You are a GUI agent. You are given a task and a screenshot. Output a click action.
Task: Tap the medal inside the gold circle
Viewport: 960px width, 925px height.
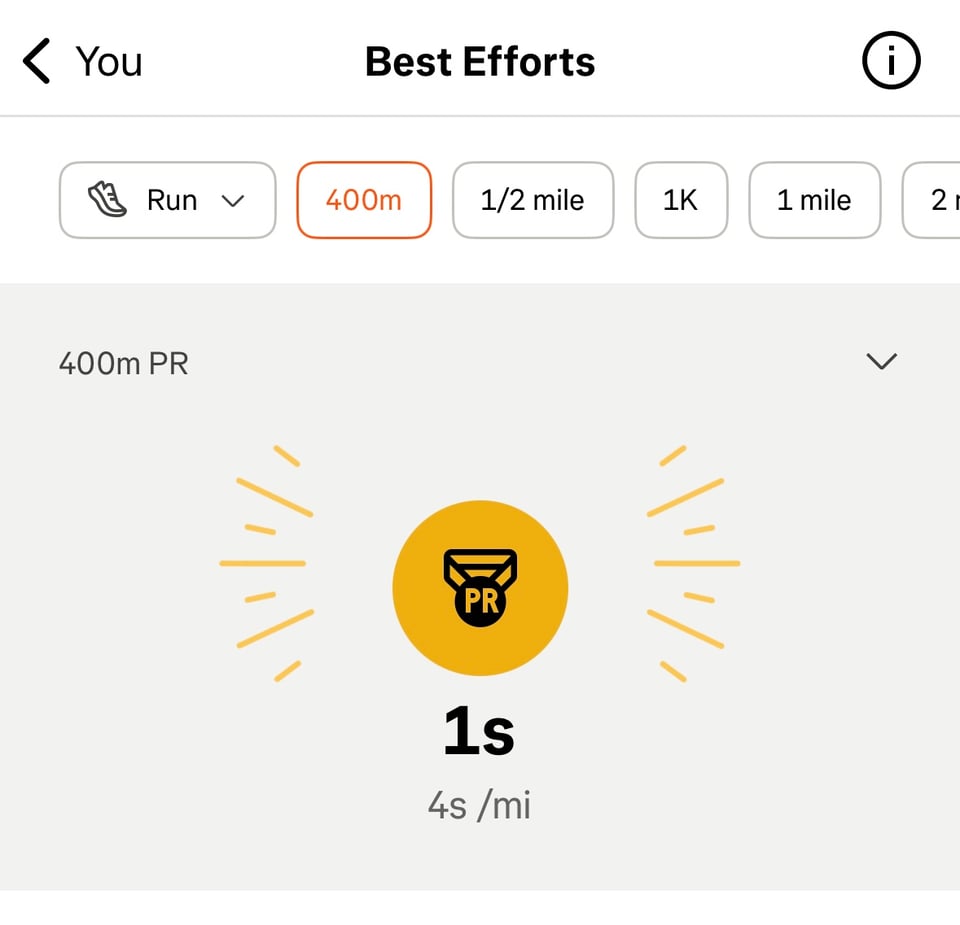coord(480,588)
